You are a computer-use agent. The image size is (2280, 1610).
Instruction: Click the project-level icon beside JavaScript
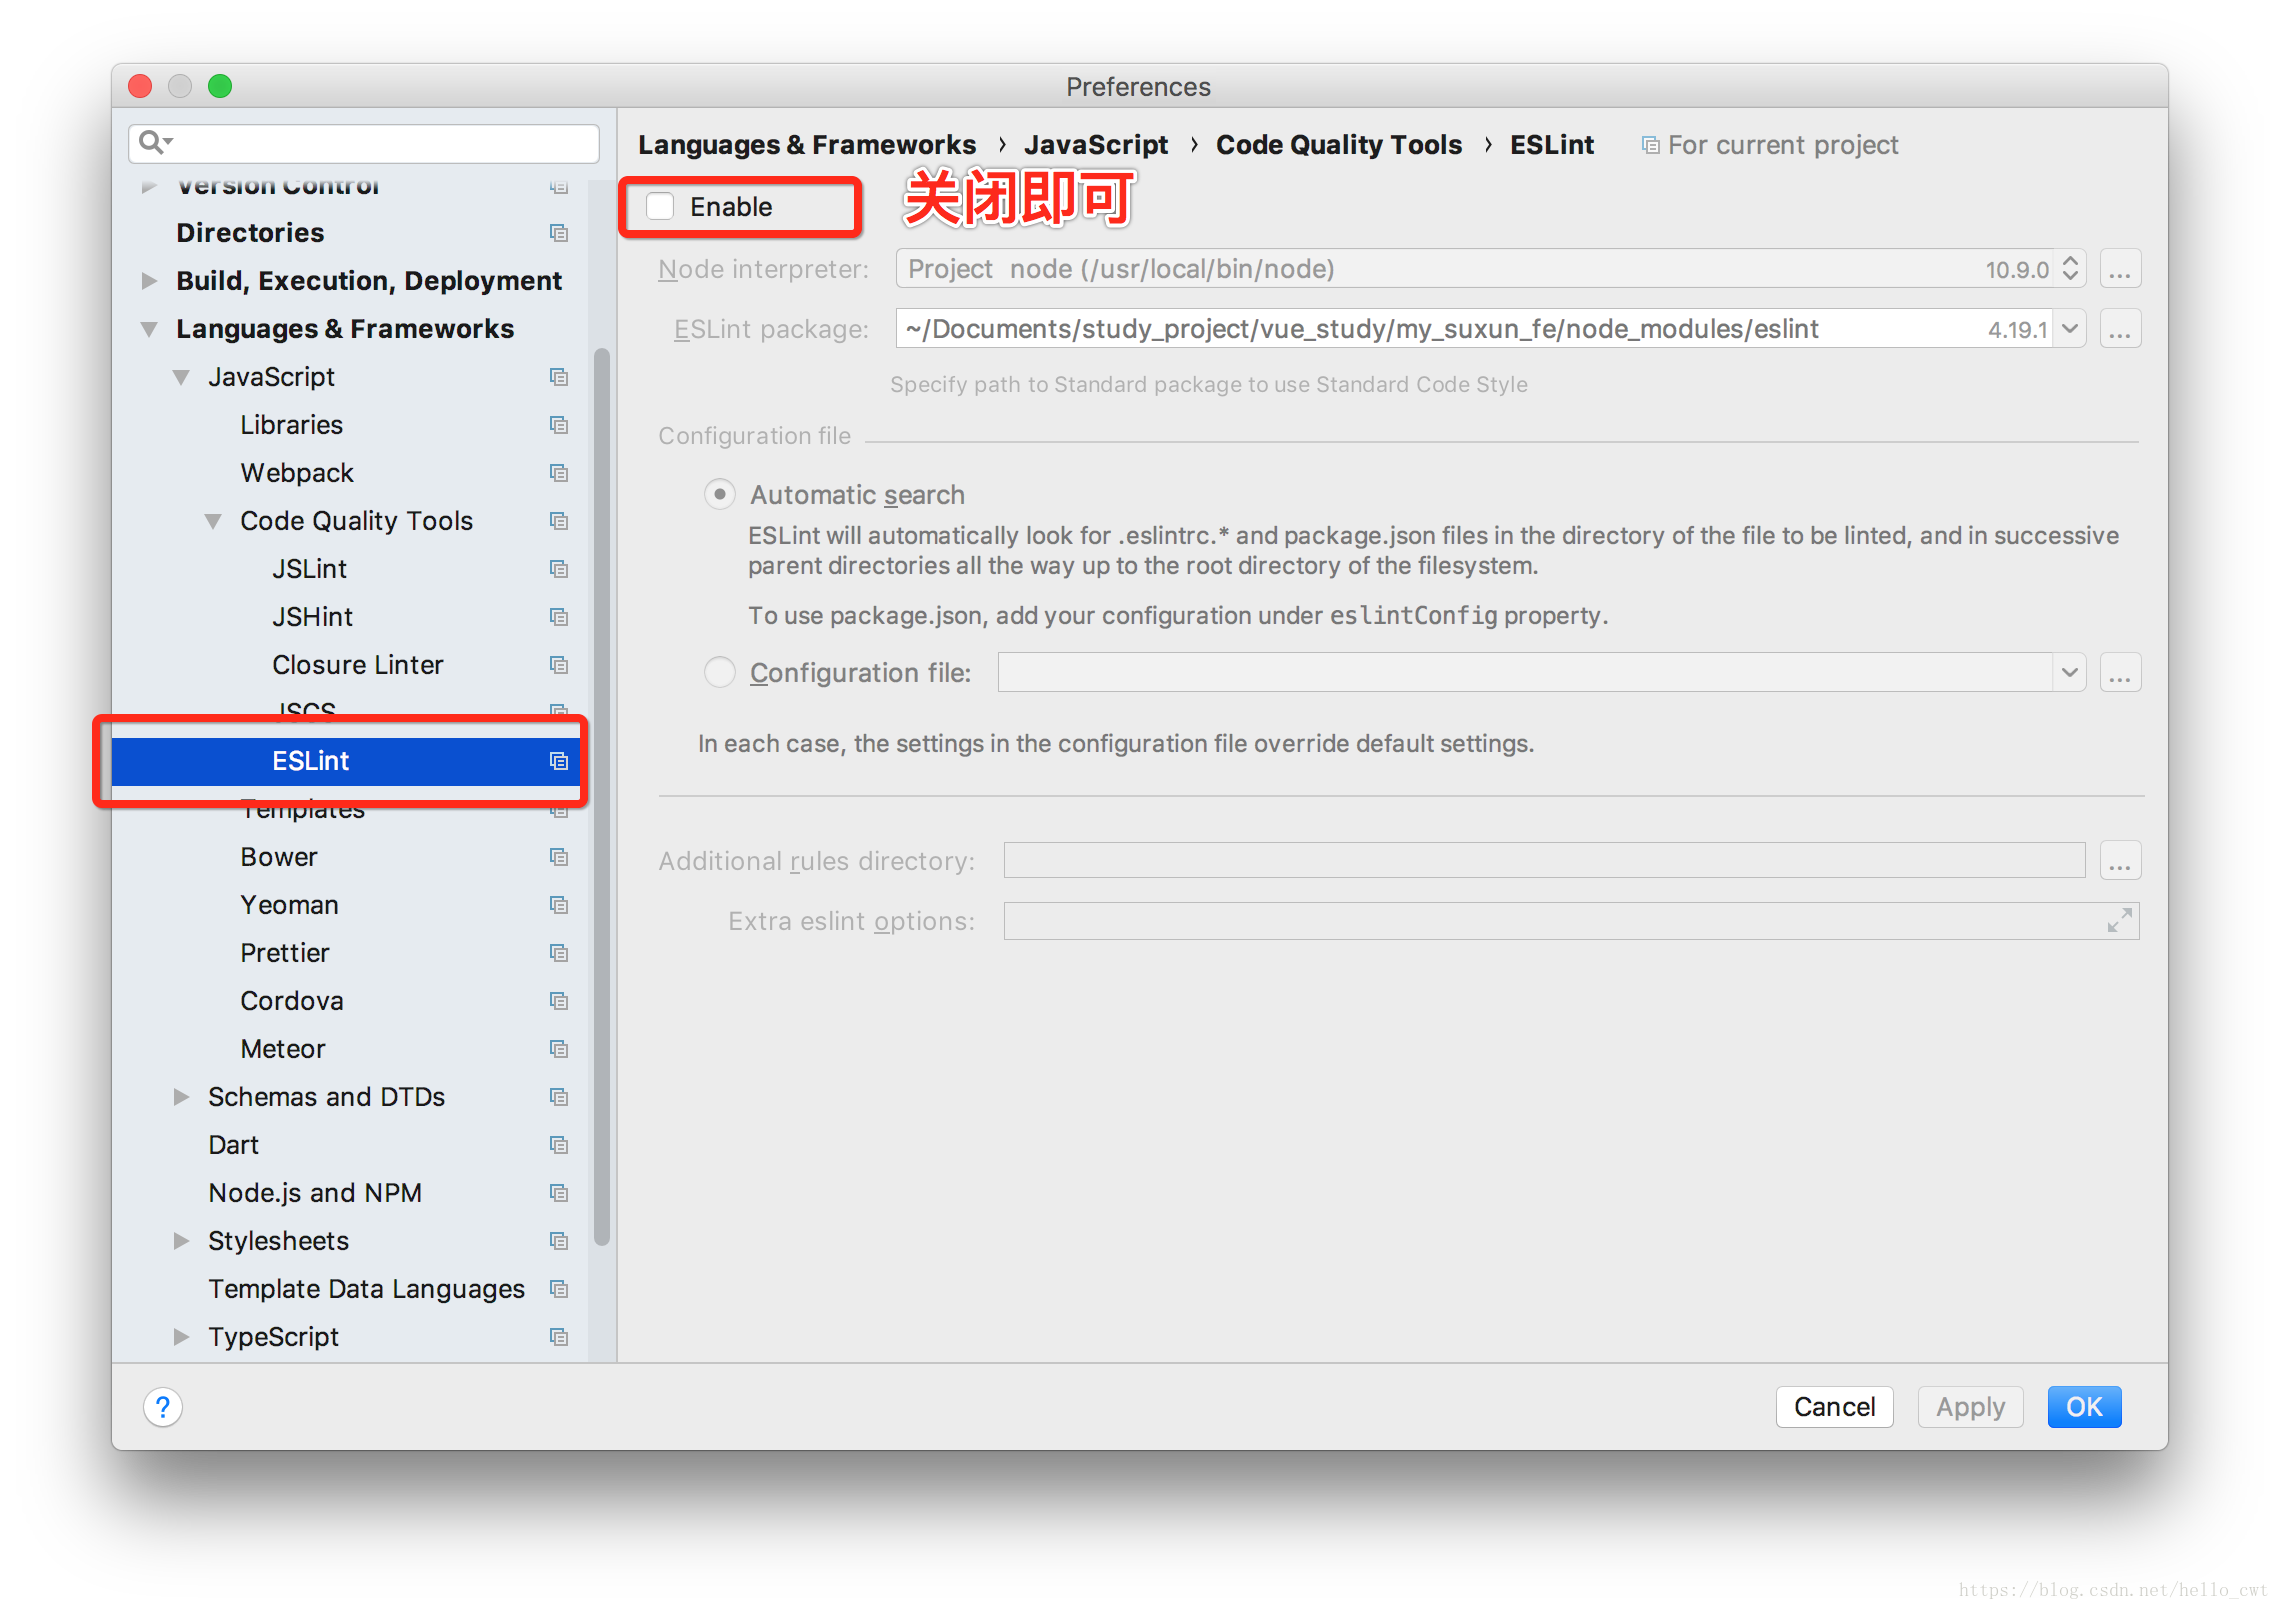559,377
